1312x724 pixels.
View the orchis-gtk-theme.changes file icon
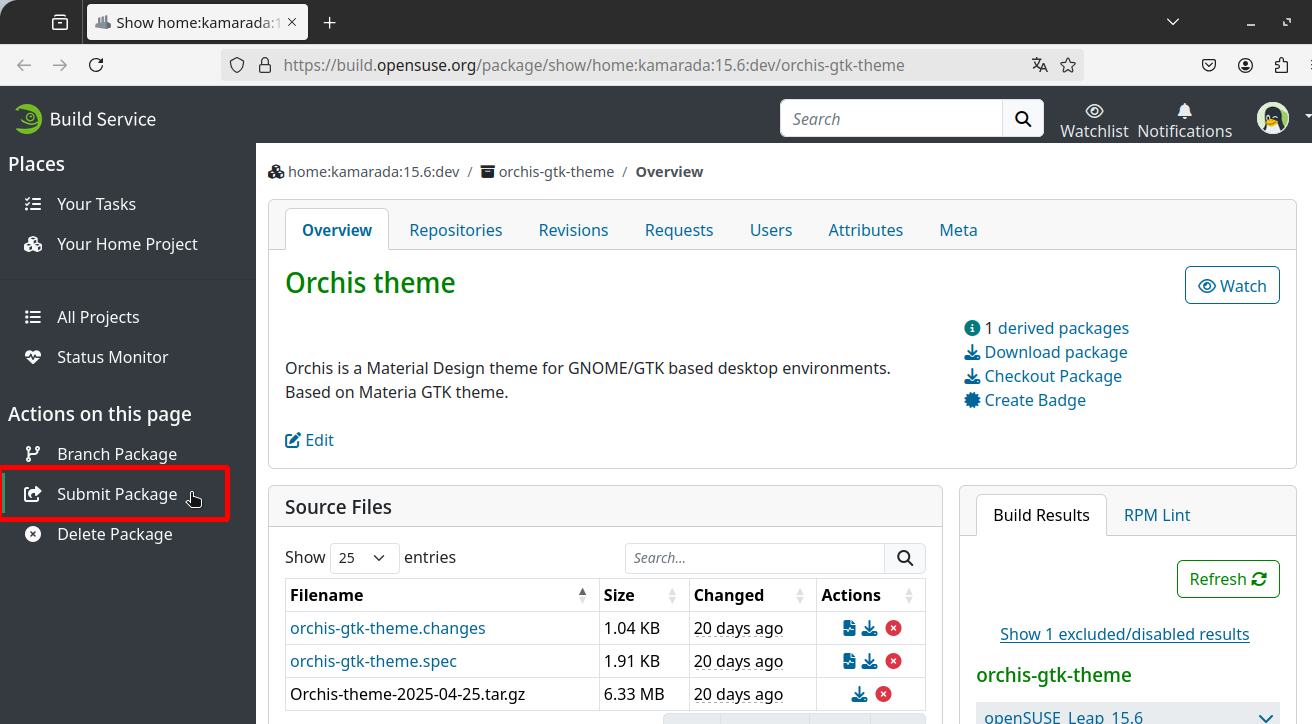(849, 628)
